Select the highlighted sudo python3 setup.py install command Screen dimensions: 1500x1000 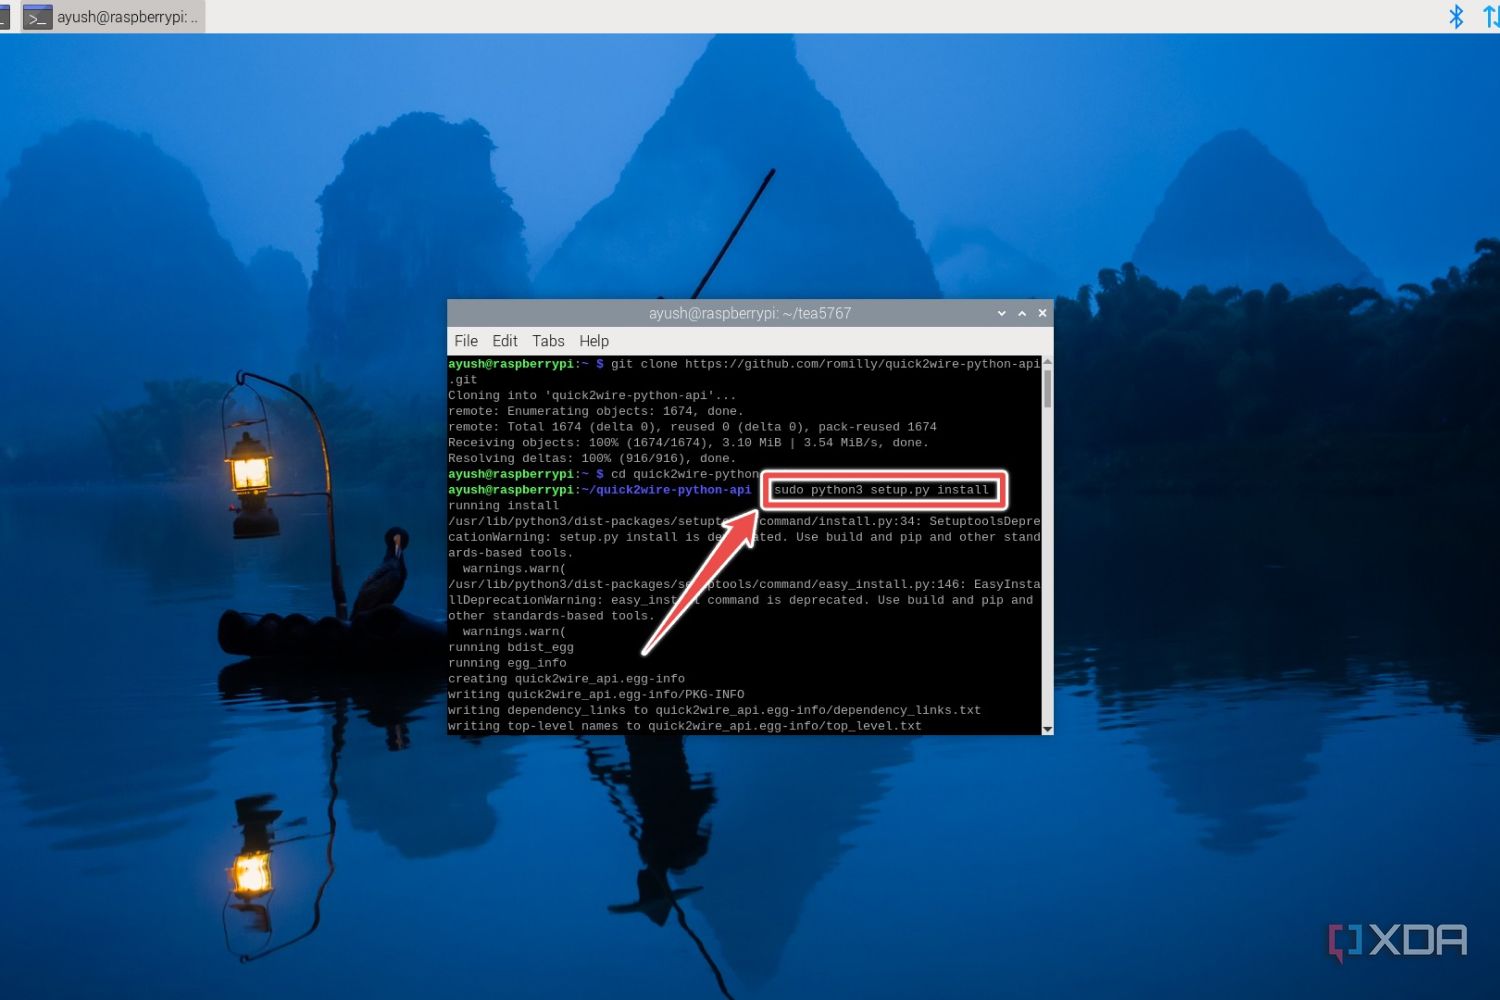[x=883, y=490]
